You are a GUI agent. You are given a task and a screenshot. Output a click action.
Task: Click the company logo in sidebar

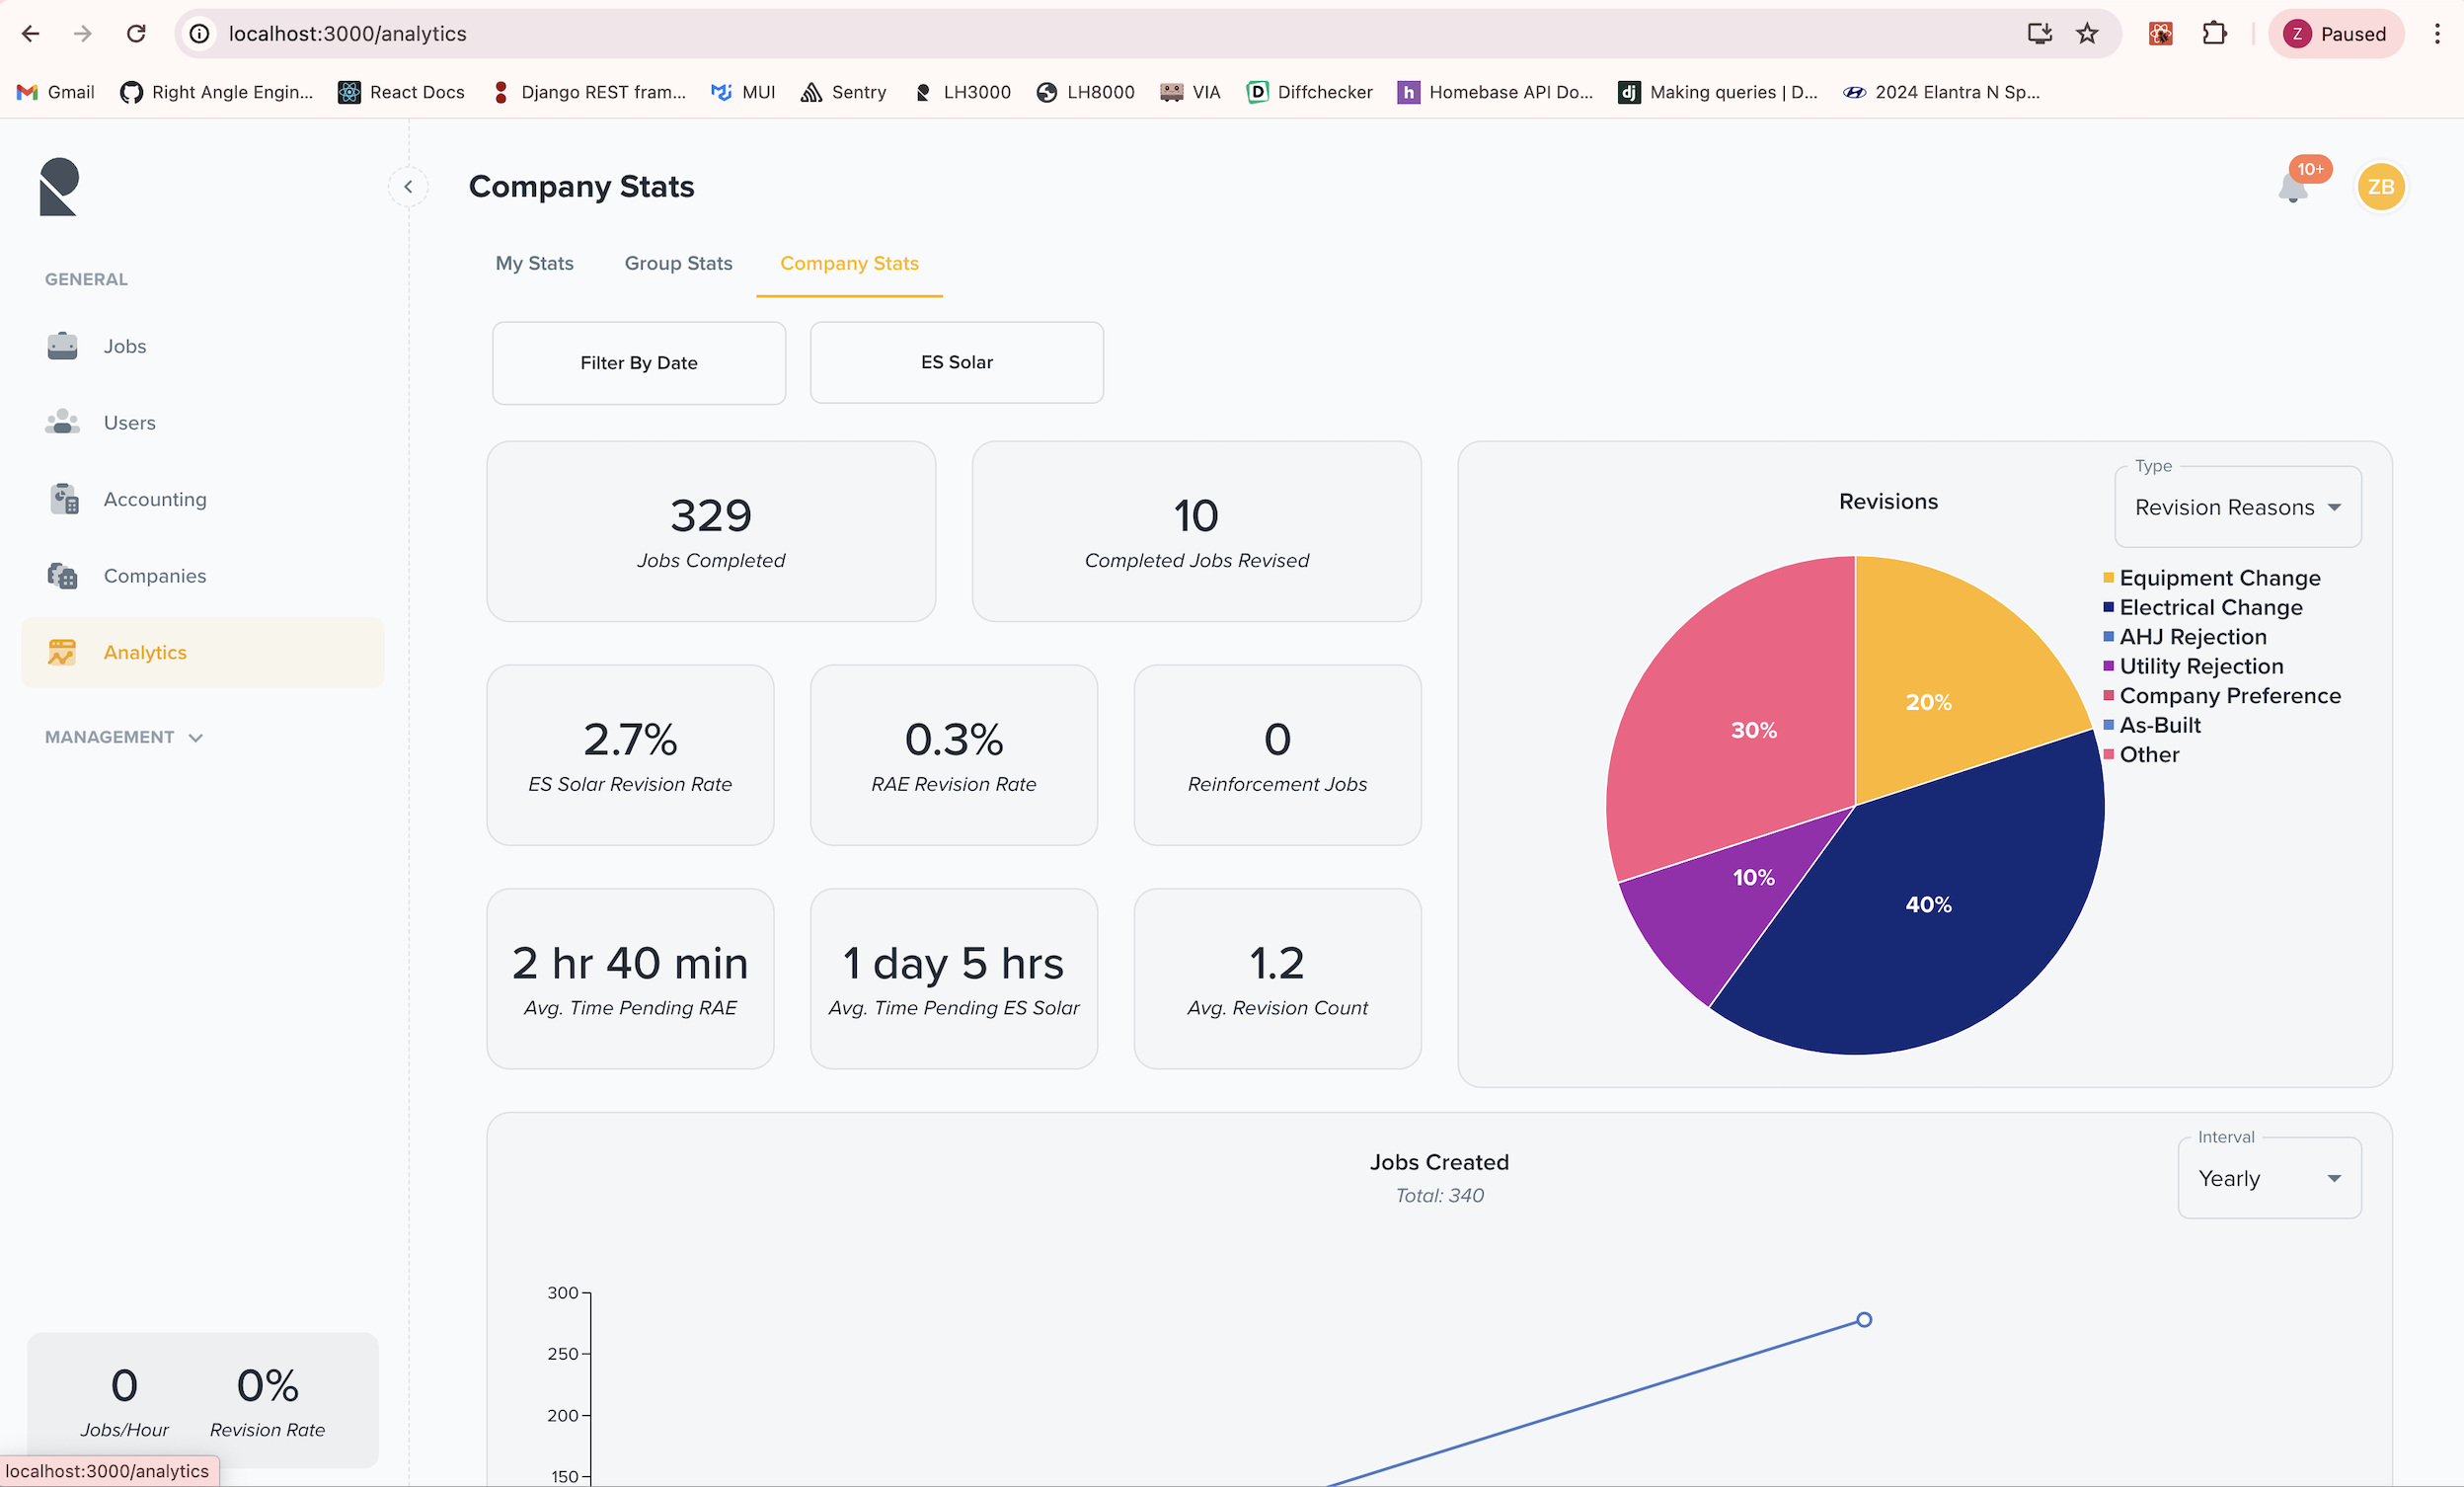(x=59, y=187)
